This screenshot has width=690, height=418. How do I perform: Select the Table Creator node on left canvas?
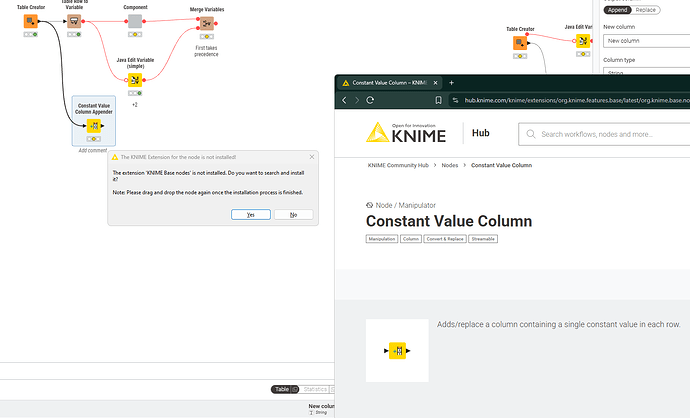click(30, 21)
